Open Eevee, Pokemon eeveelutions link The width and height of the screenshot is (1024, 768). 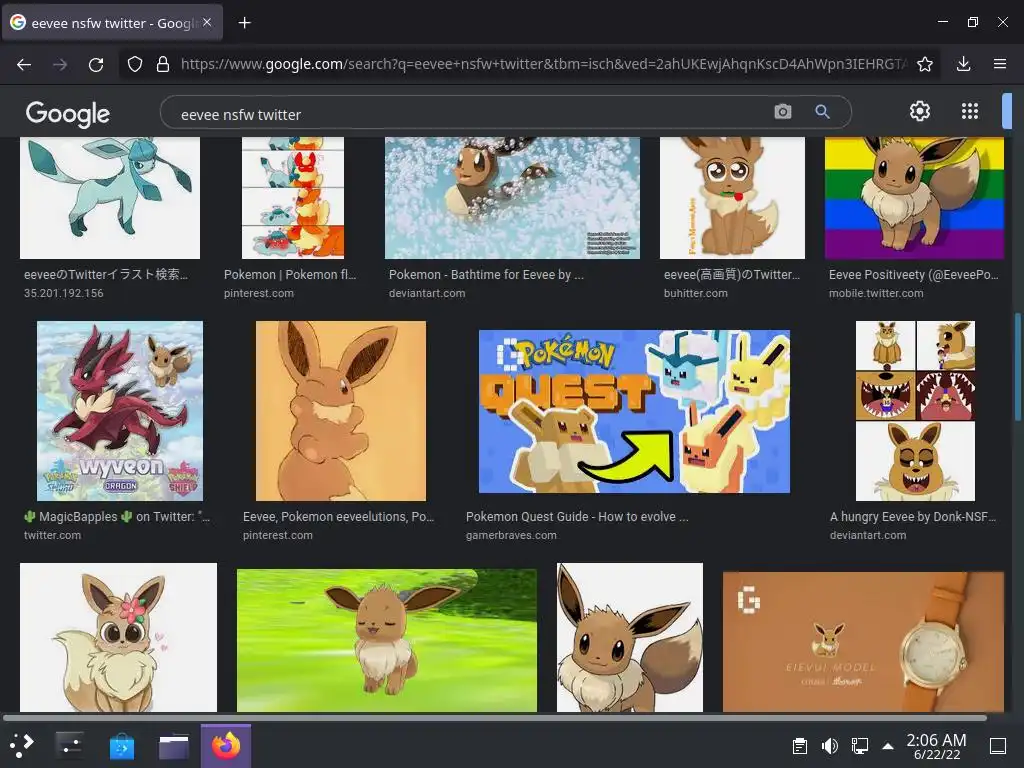338,517
